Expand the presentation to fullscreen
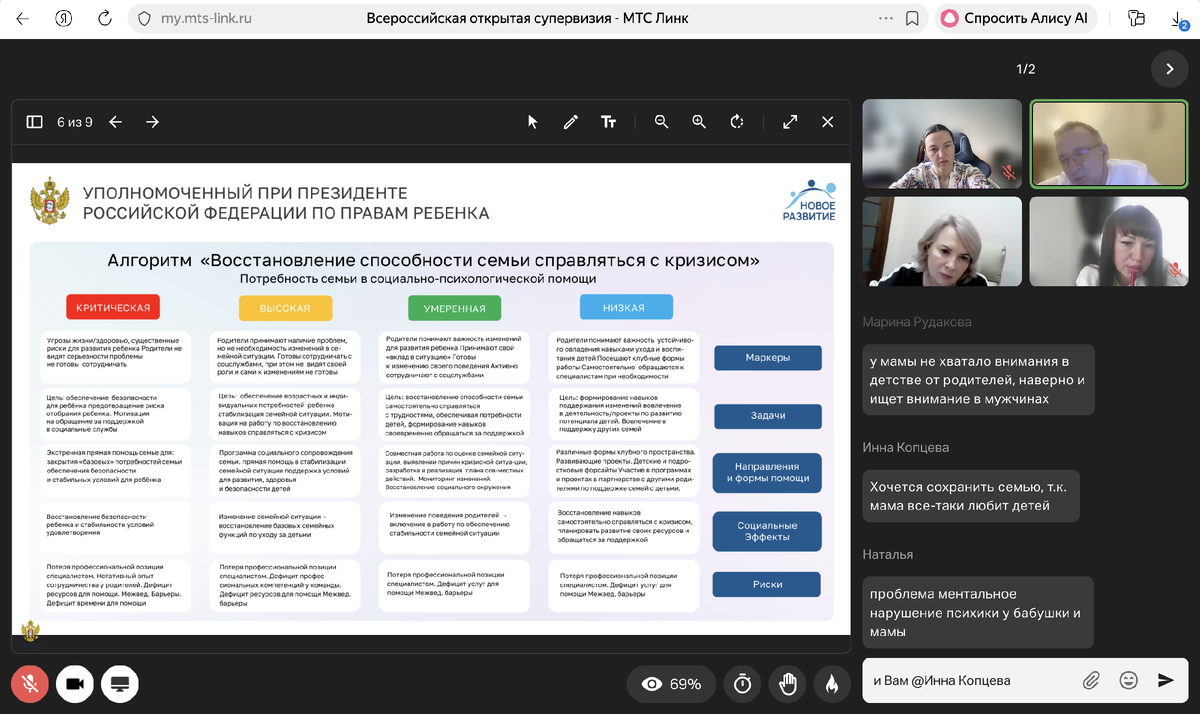1200x714 pixels. coord(790,122)
